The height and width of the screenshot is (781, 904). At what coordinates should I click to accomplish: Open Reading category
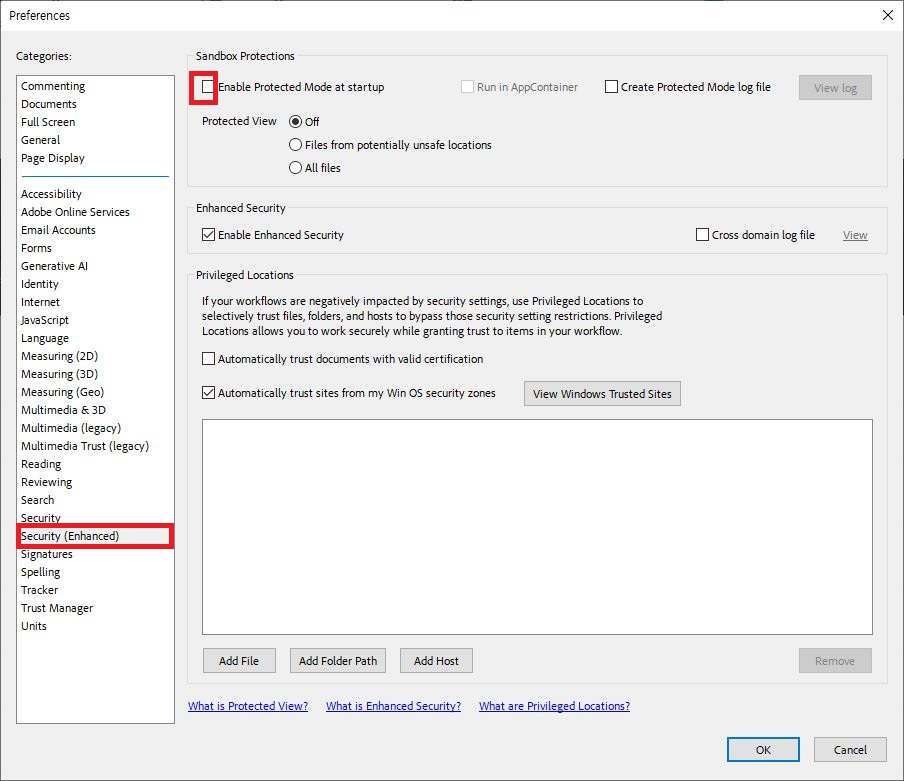(x=41, y=464)
